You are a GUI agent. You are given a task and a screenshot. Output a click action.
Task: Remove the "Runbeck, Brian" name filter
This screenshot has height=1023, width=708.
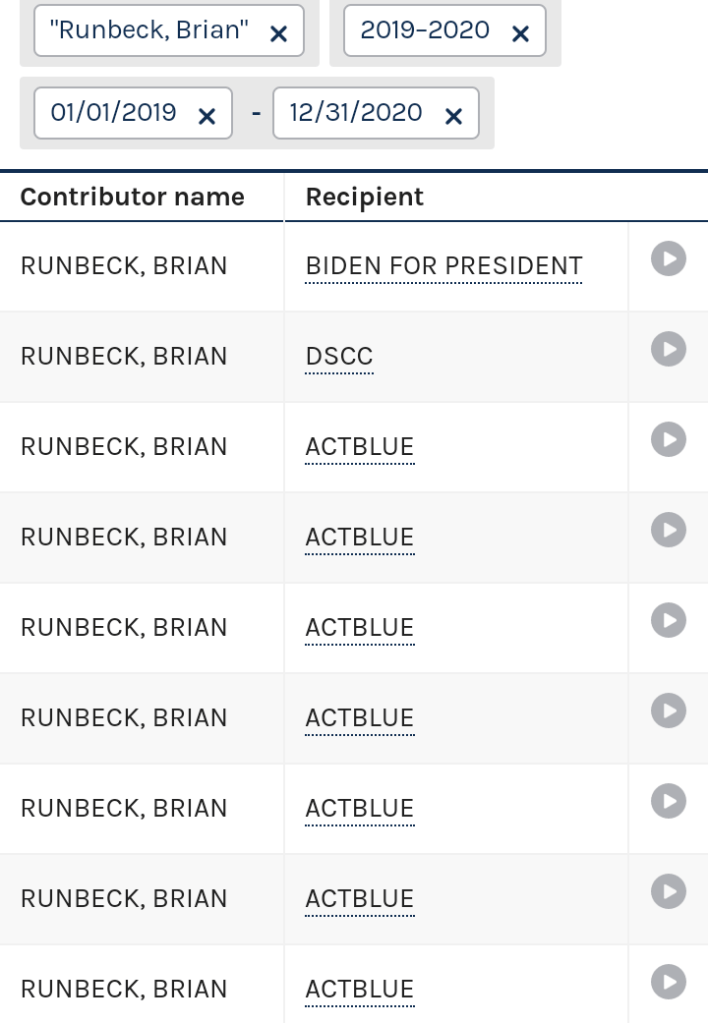(x=279, y=34)
